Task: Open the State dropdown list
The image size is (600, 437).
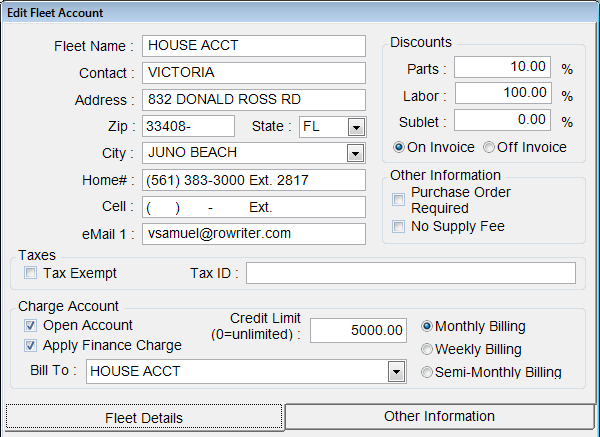Action: point(356,127)
